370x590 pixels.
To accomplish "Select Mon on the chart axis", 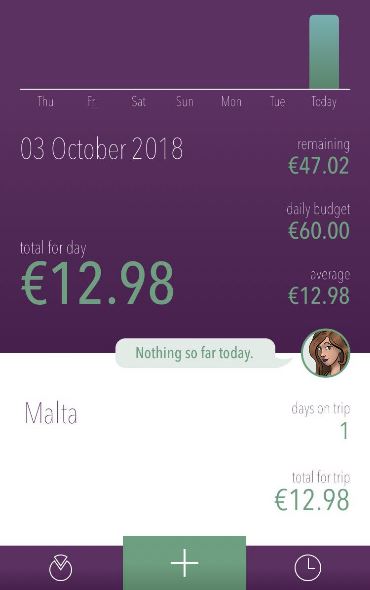I will 231,102.
